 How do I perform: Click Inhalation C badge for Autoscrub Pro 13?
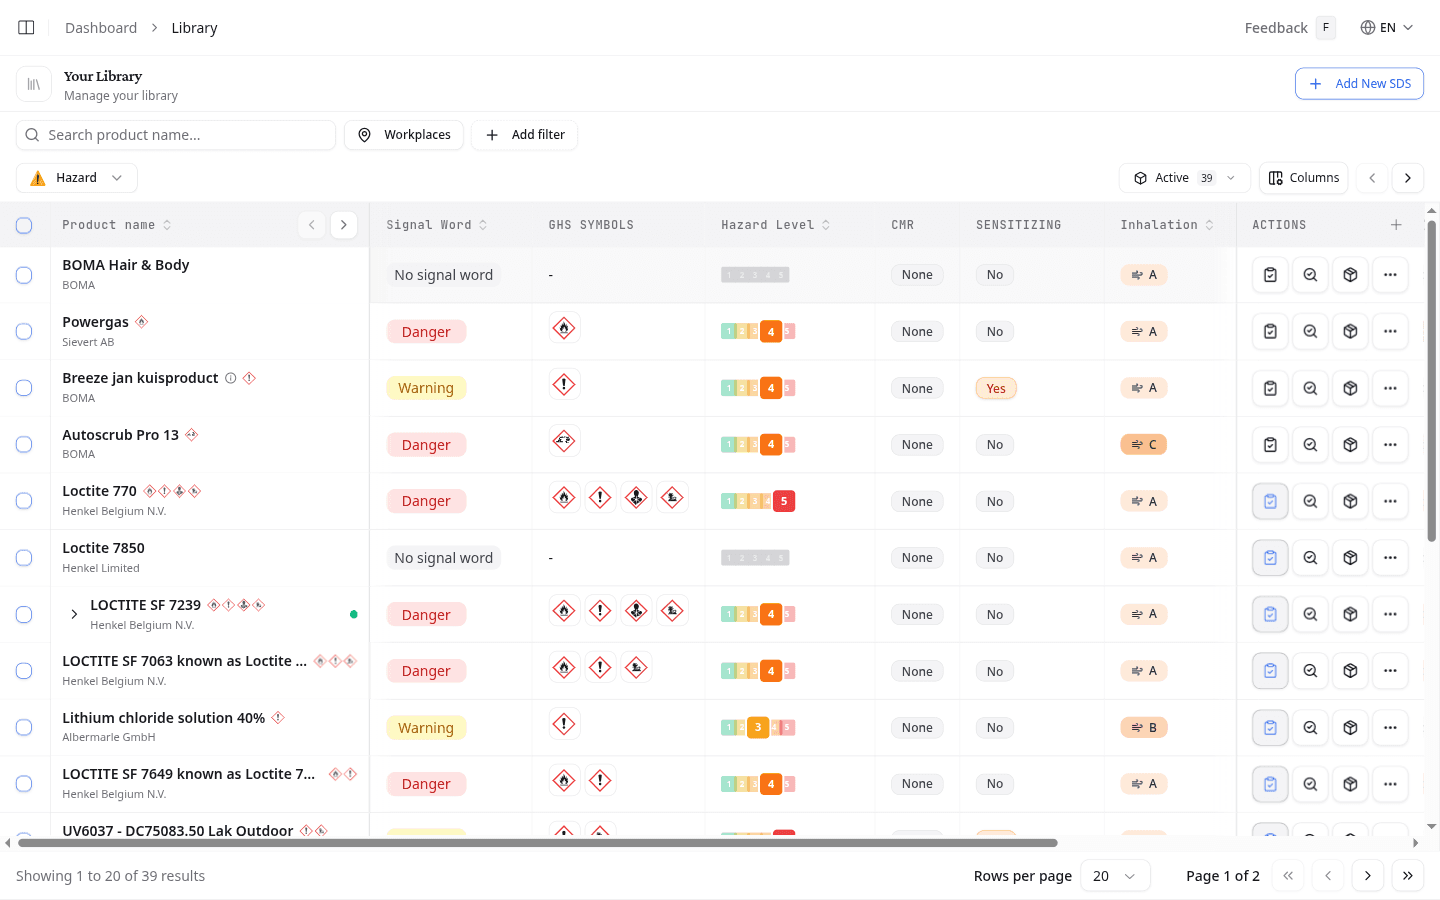pyautogui.click(x=1144, y=444)
